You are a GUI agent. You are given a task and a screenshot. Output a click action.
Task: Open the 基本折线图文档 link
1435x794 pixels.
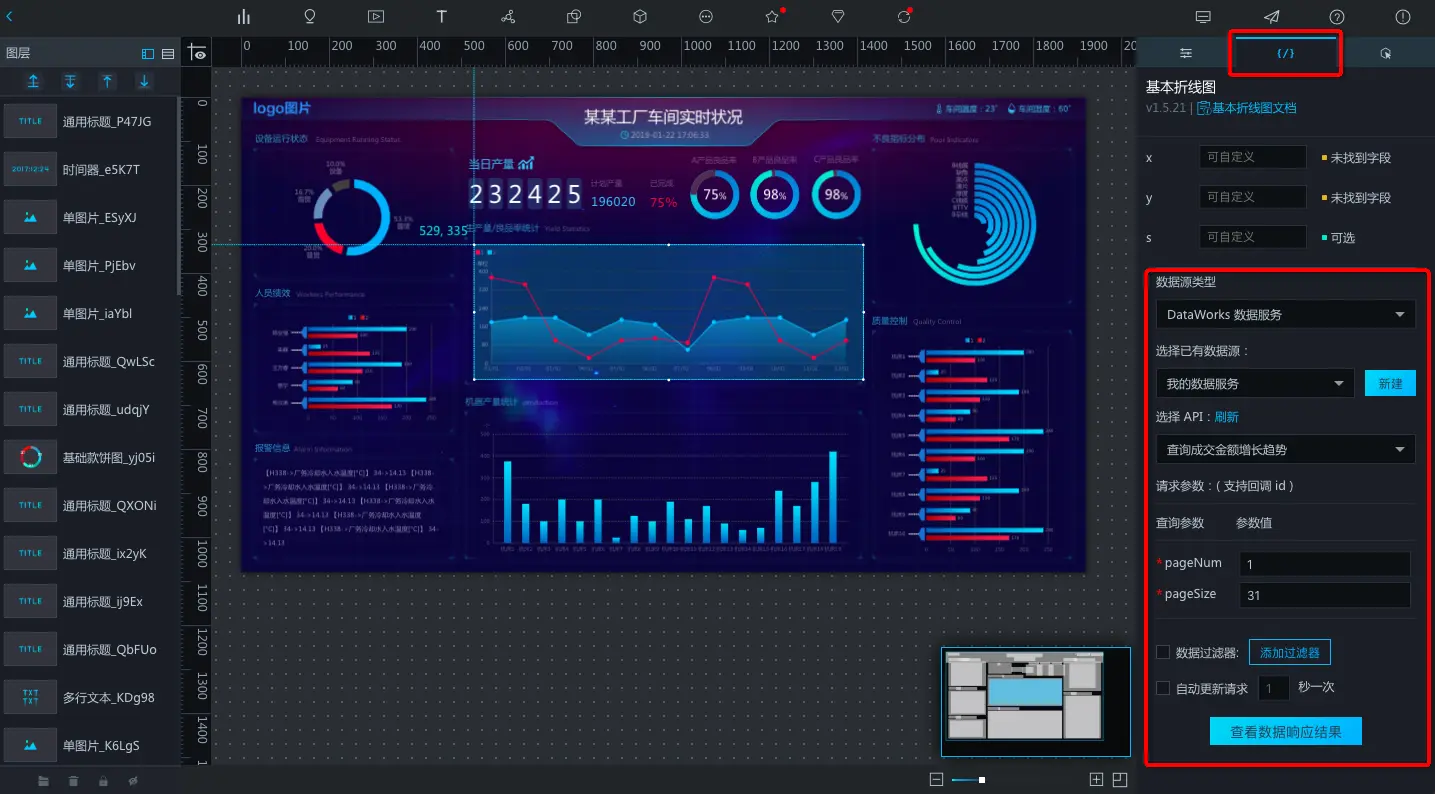tap(1246, 108)
